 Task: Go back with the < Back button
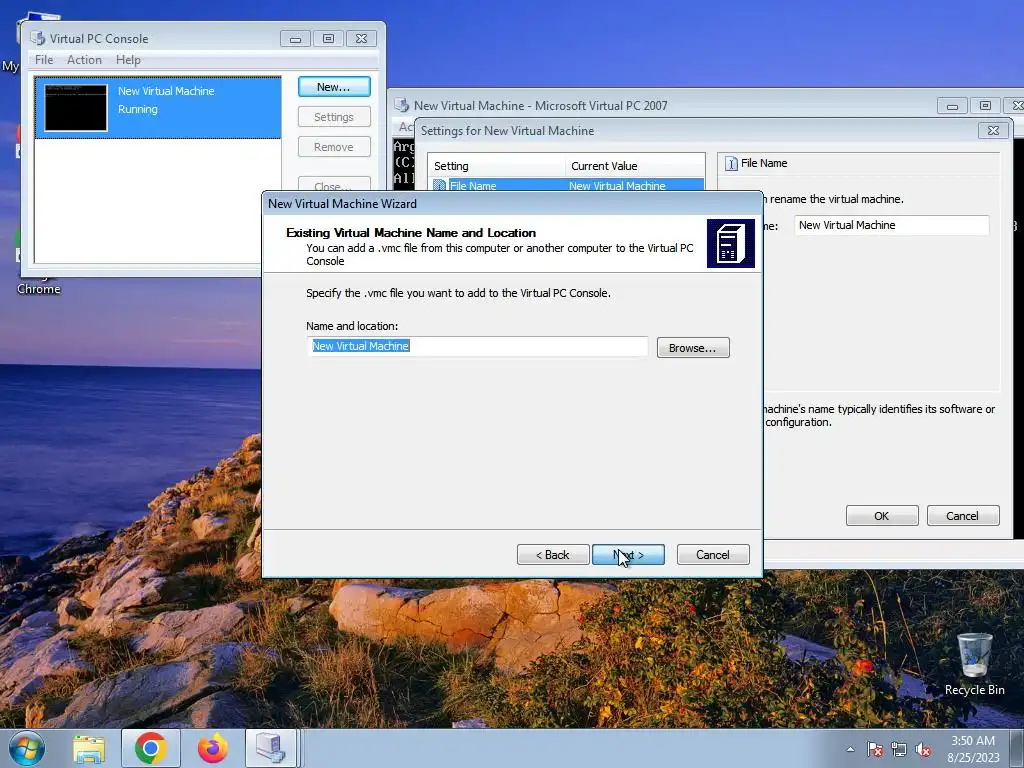click(552, 554)
